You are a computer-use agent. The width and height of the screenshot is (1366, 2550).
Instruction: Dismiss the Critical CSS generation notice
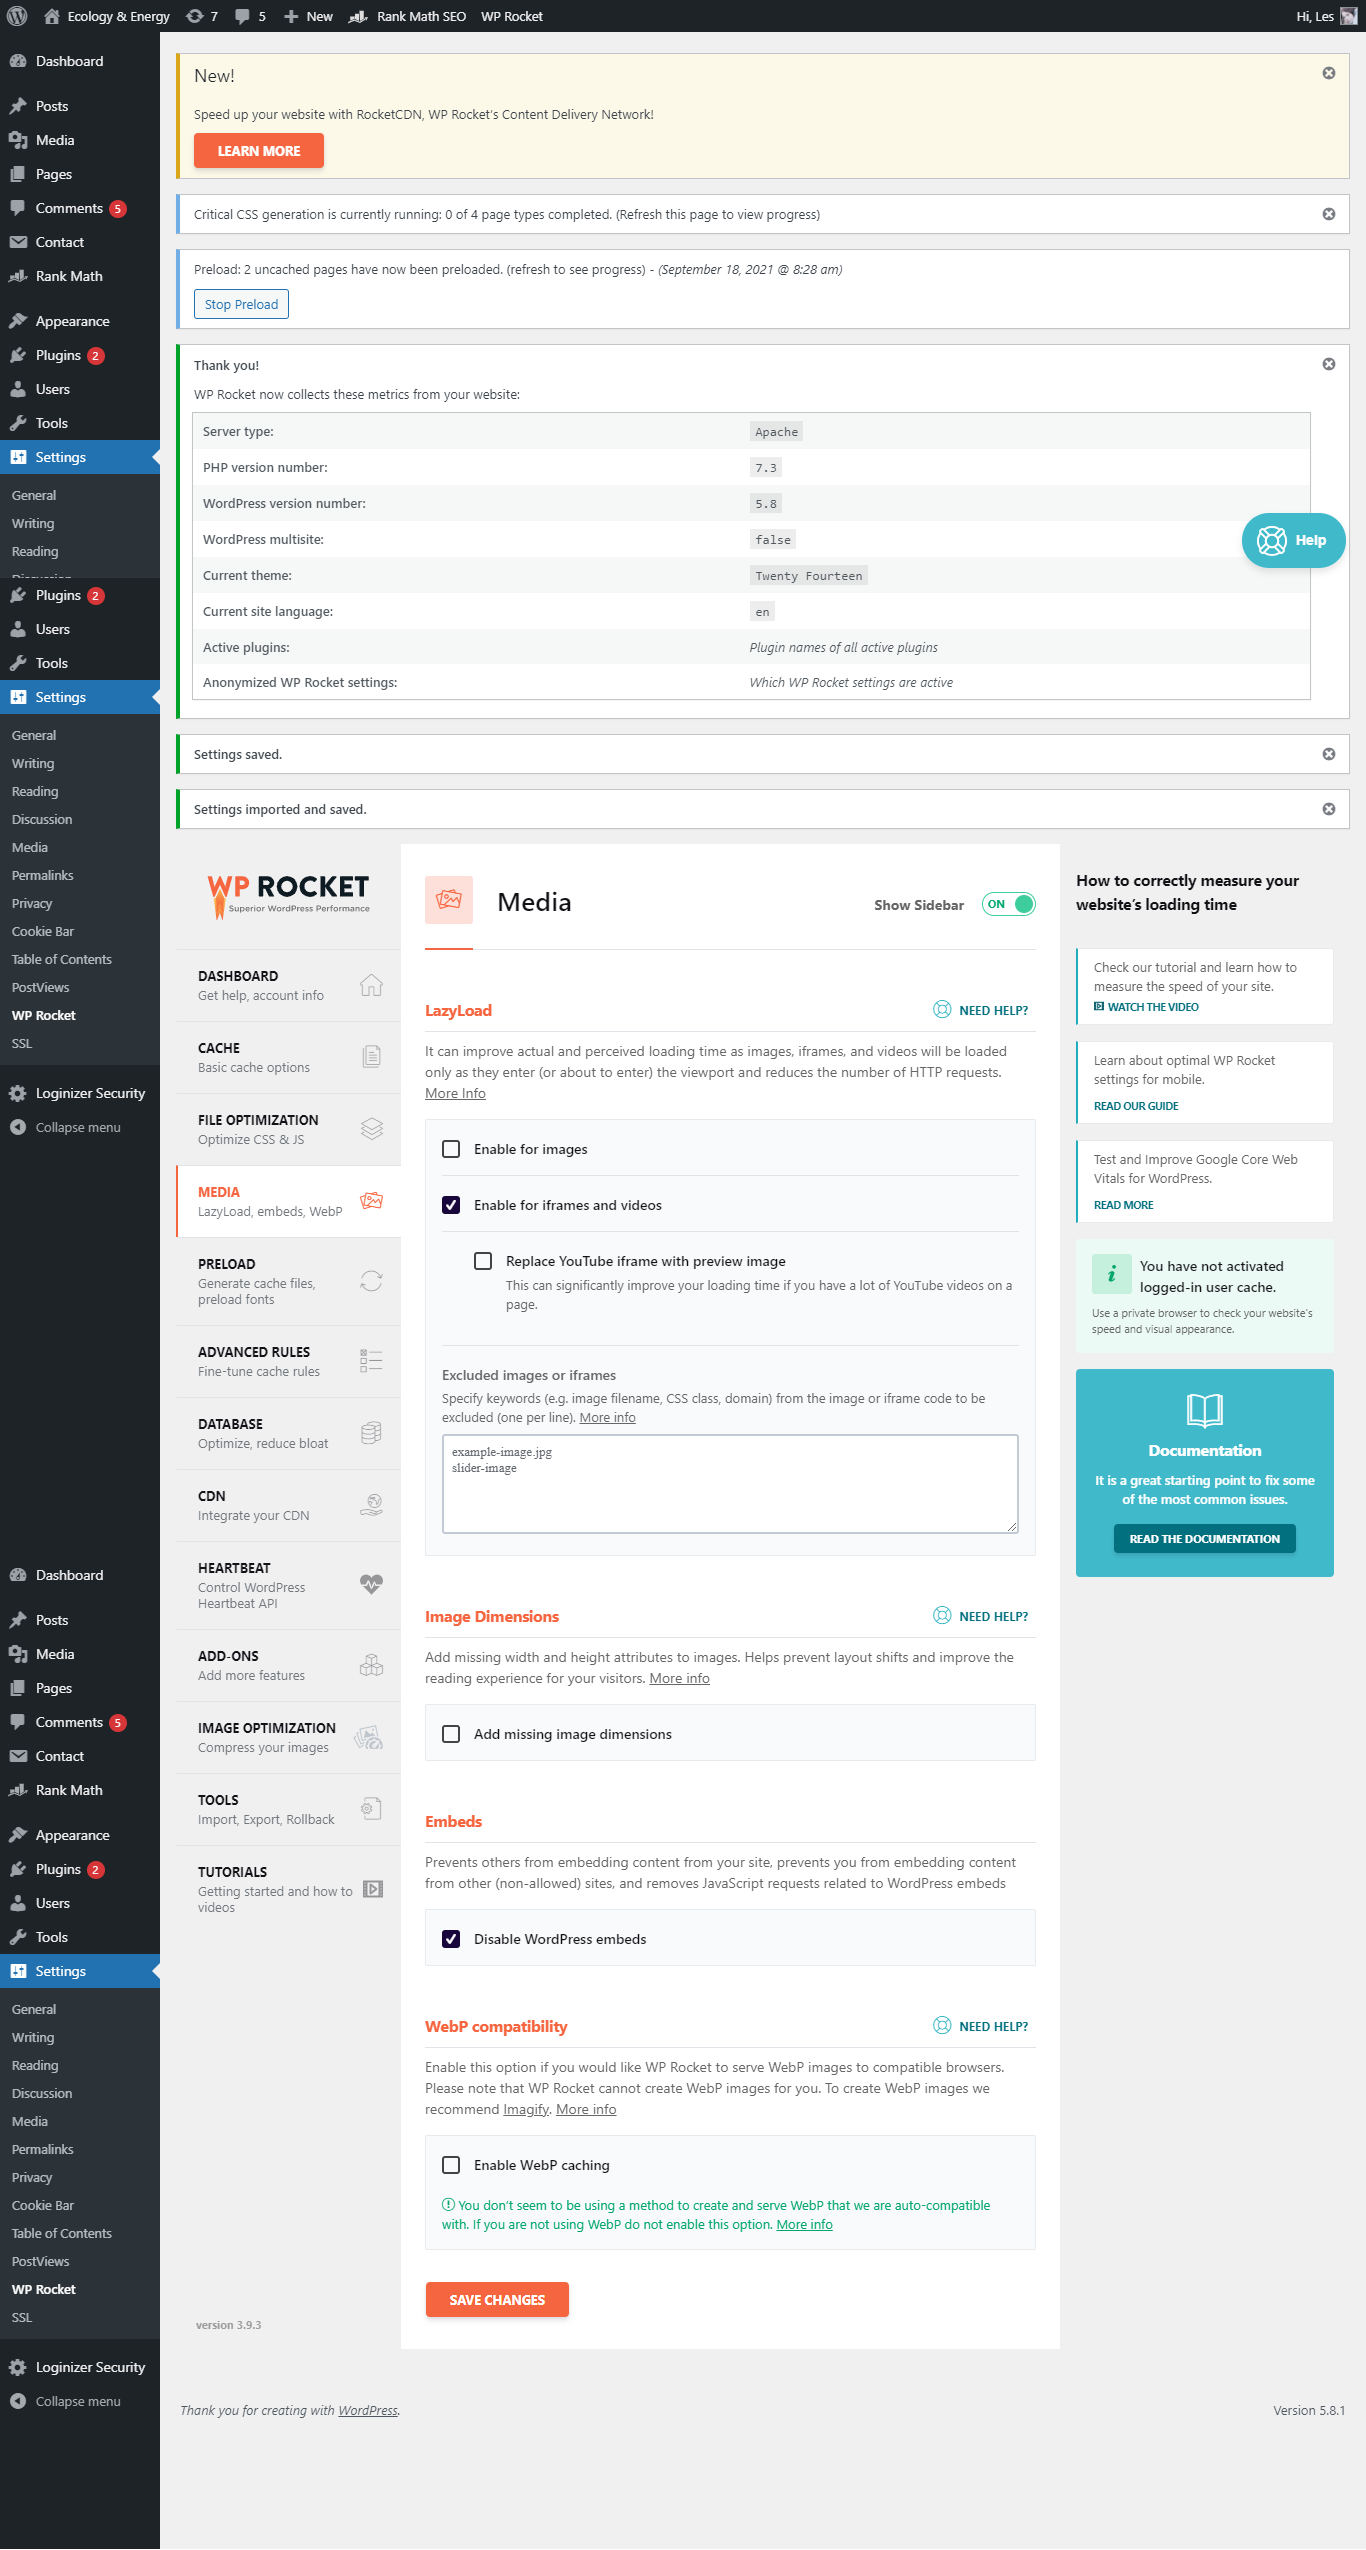pyautogui.click(x=1329, y=214)
